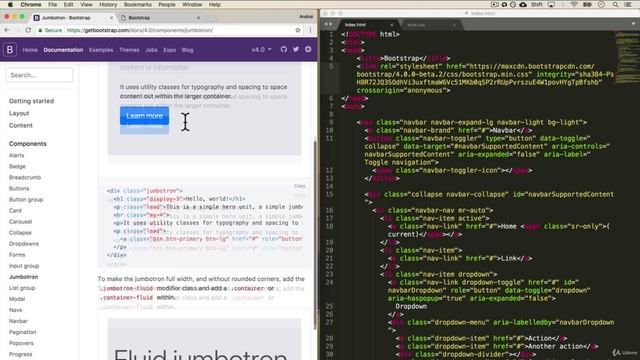
Task: Focus the docs Search field
Action: pos(39,75)
